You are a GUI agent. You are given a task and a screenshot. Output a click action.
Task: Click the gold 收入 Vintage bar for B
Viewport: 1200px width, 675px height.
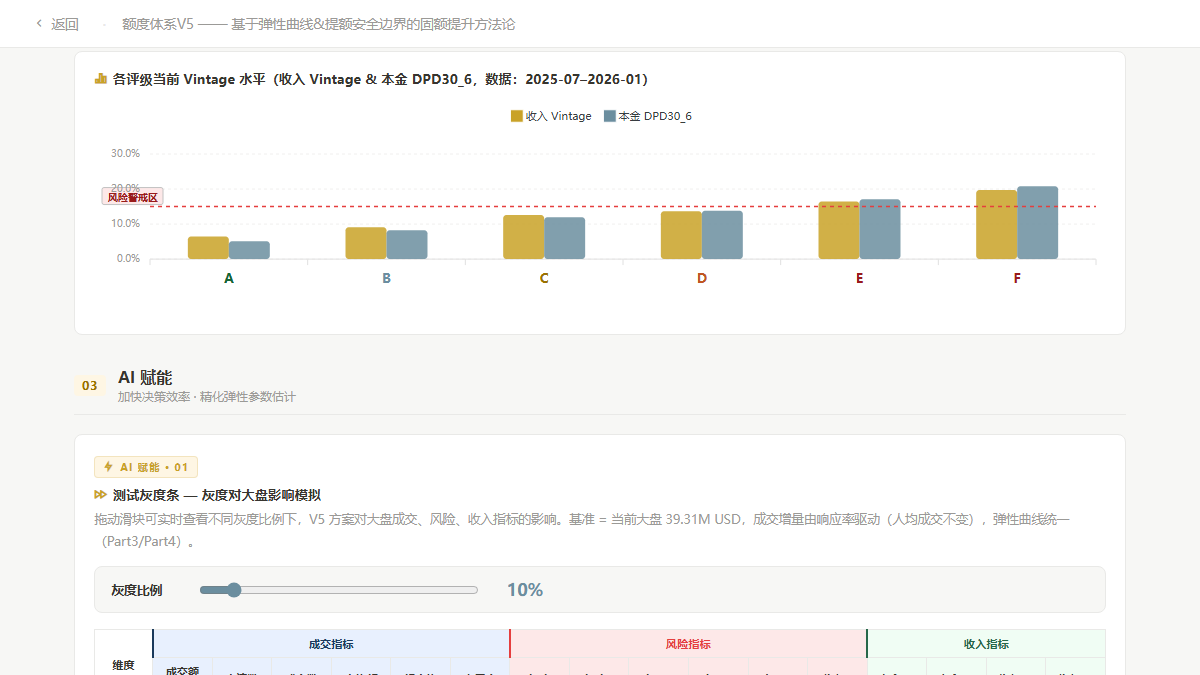tap(366, 243)
